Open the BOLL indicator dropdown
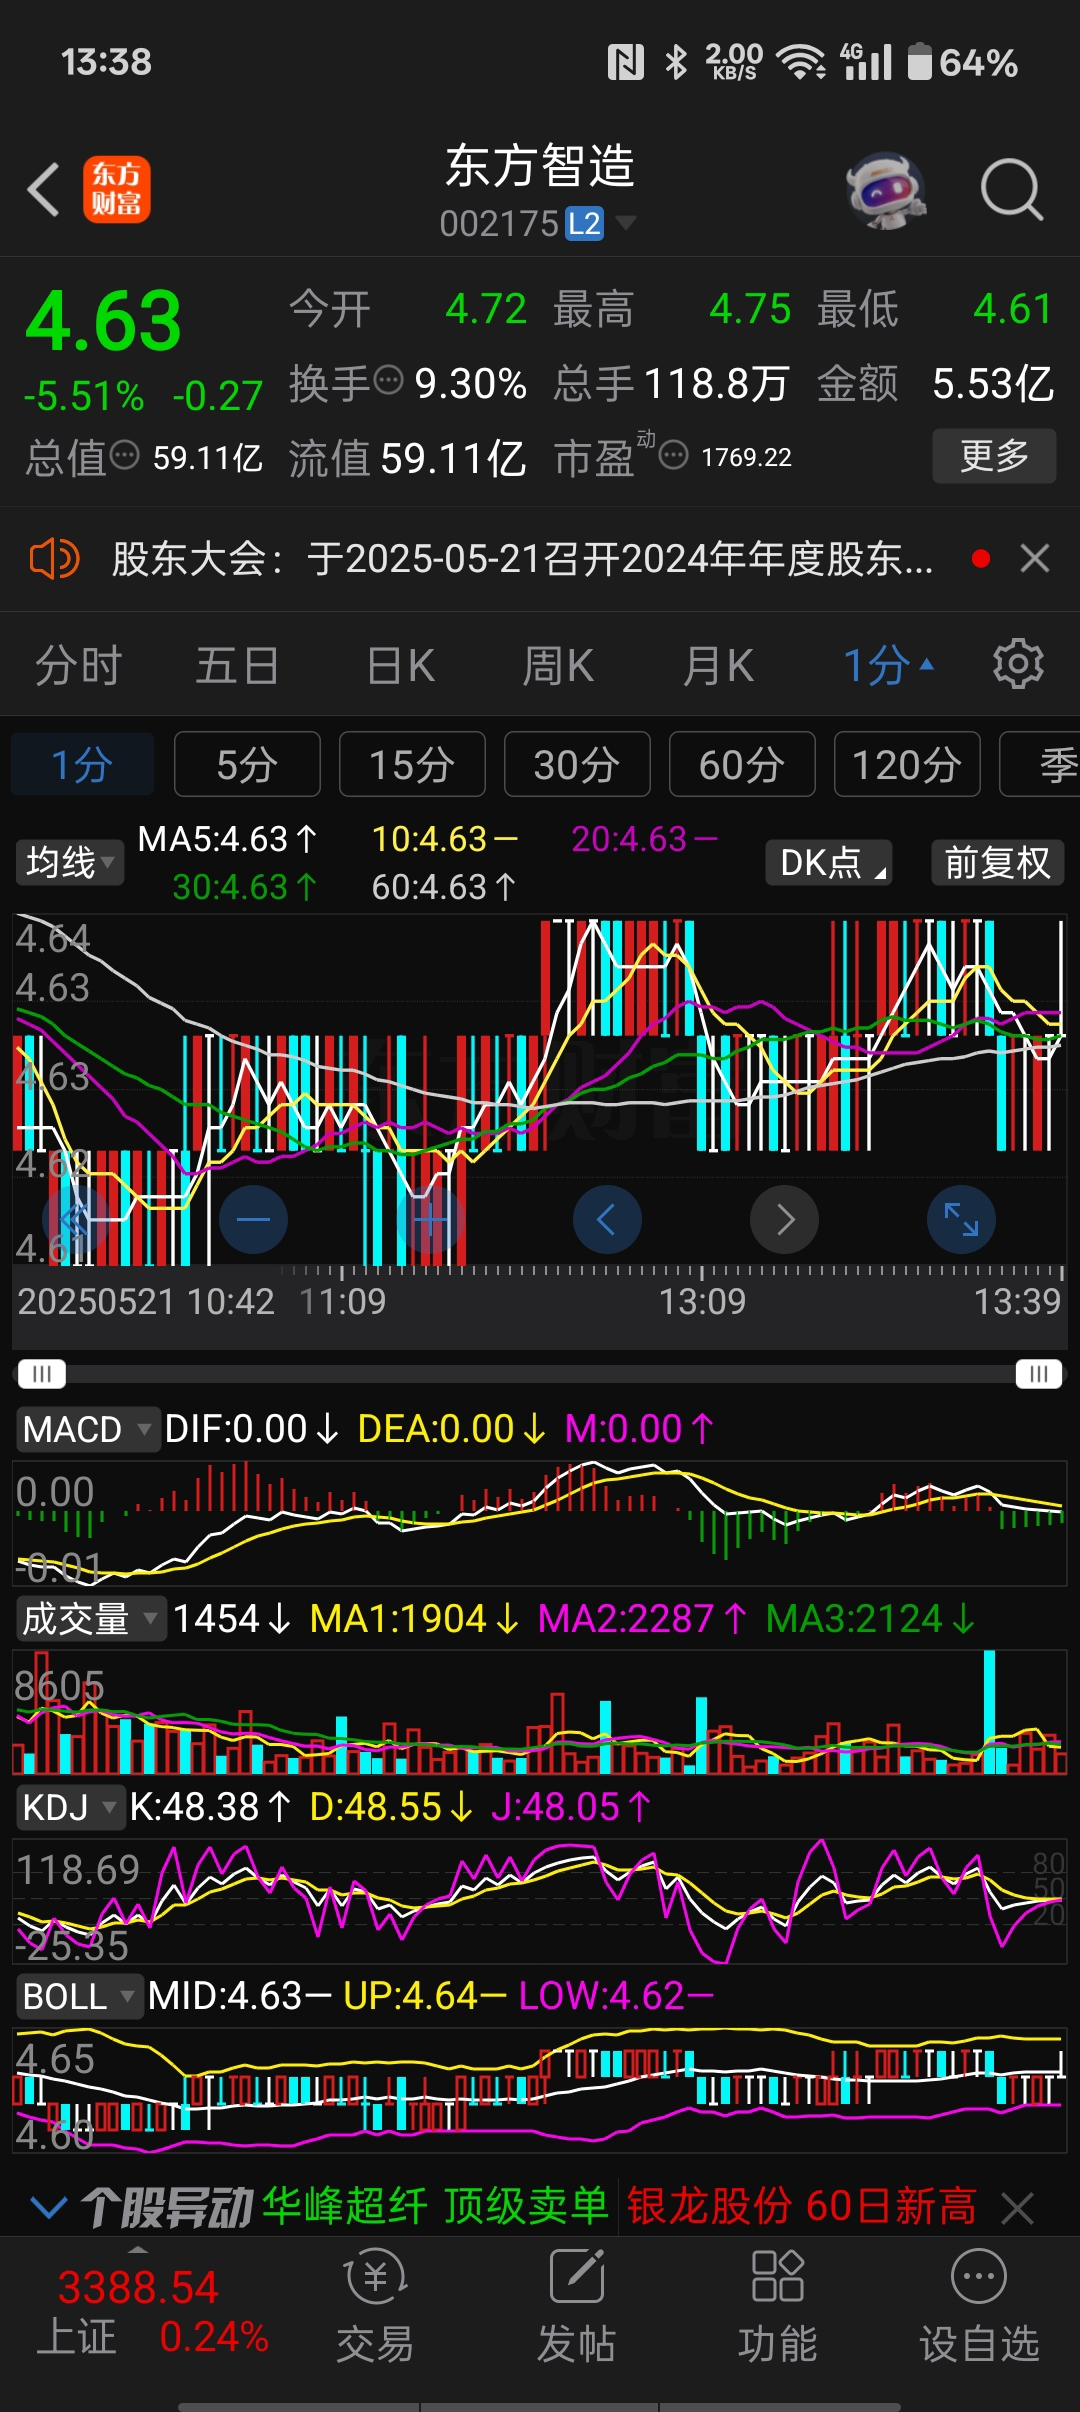This screenshot has height=2412, width=1080. tap(79, 1996)
